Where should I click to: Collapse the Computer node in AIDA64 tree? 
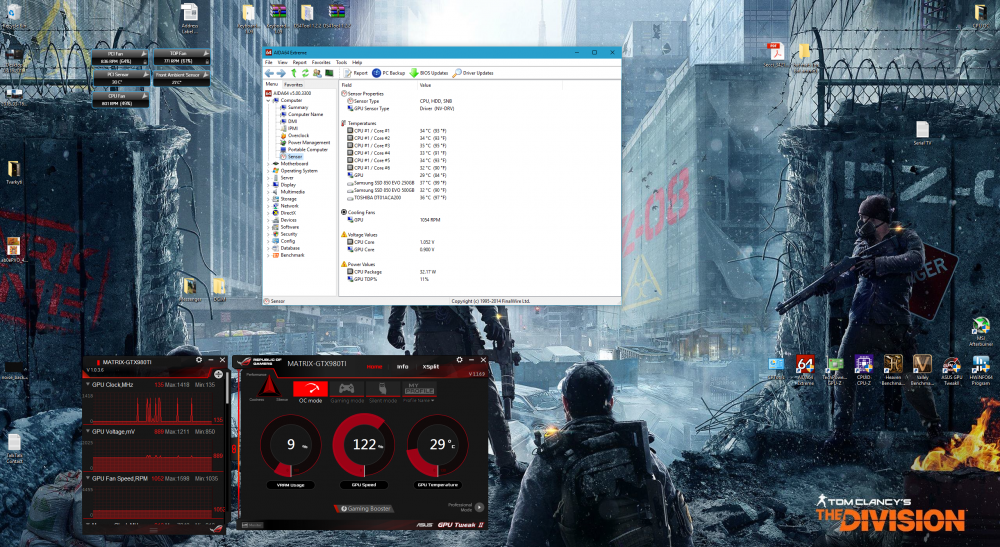point(268,101)
